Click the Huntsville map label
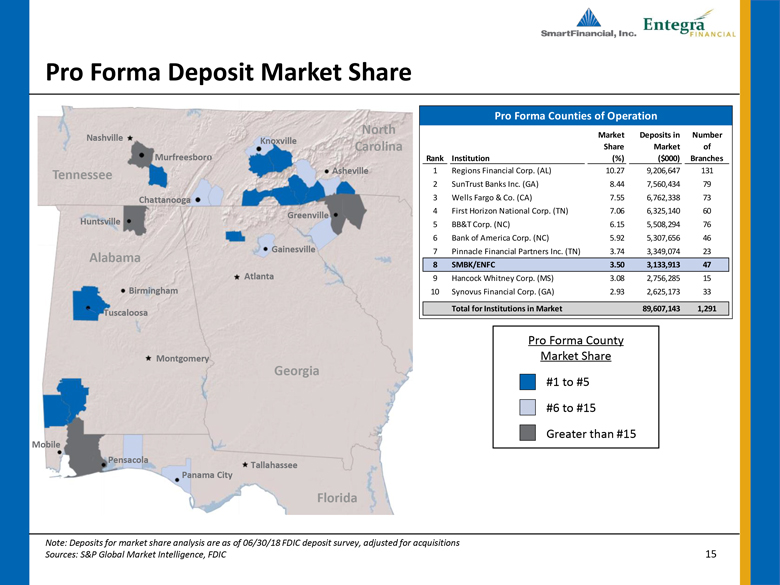 point(100,221)
